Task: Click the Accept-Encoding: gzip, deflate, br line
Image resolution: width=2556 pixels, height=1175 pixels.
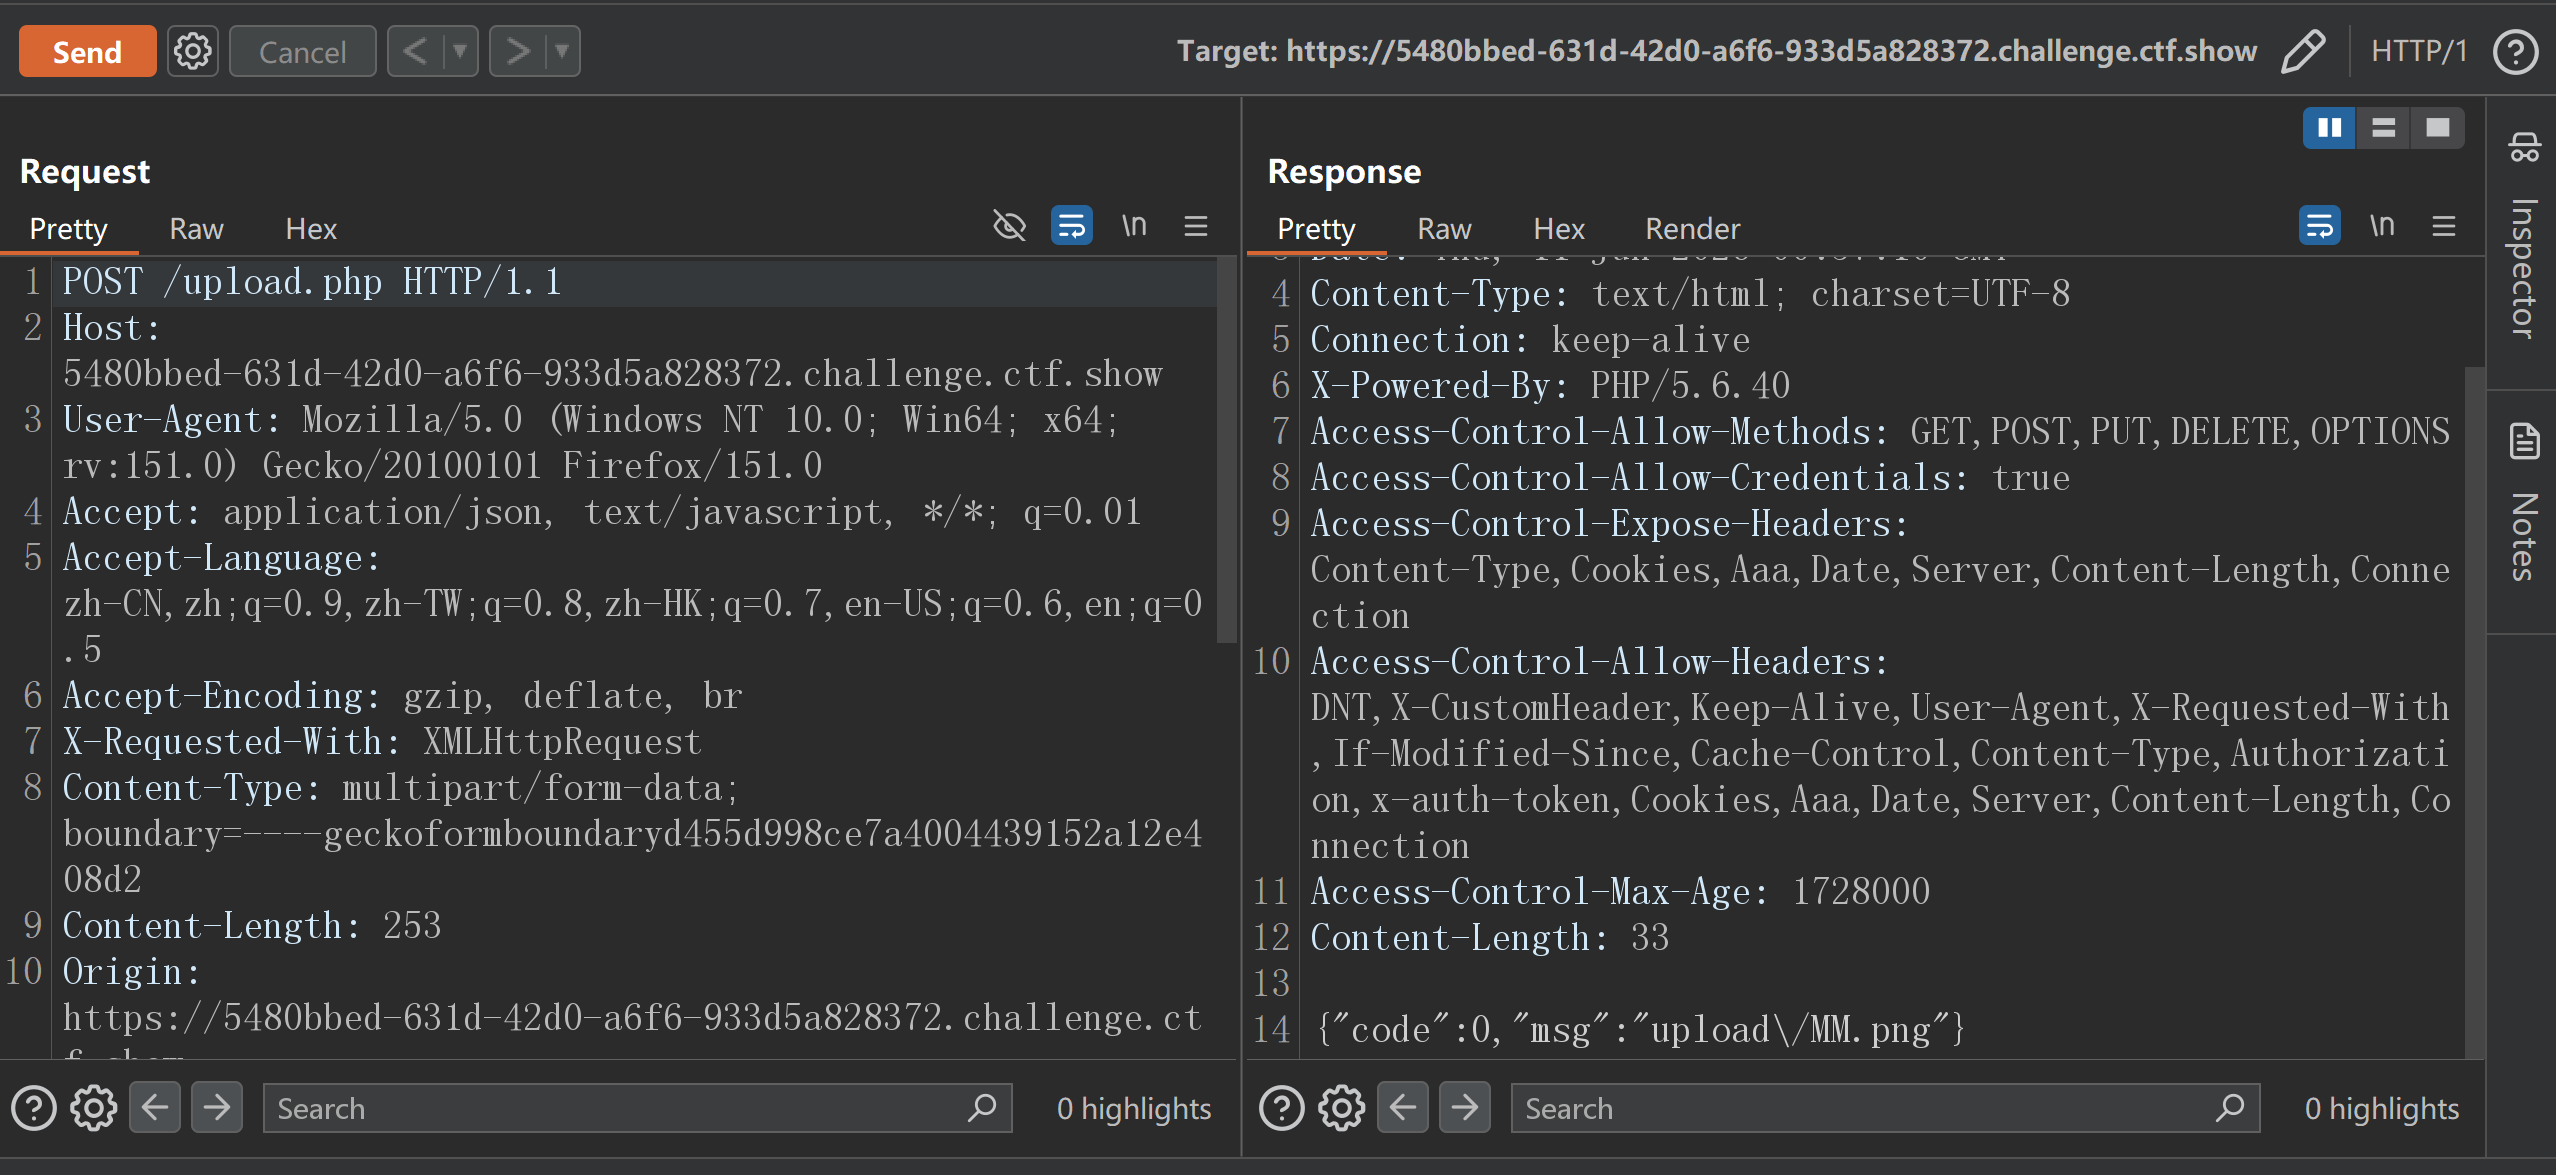Action: 402,696
